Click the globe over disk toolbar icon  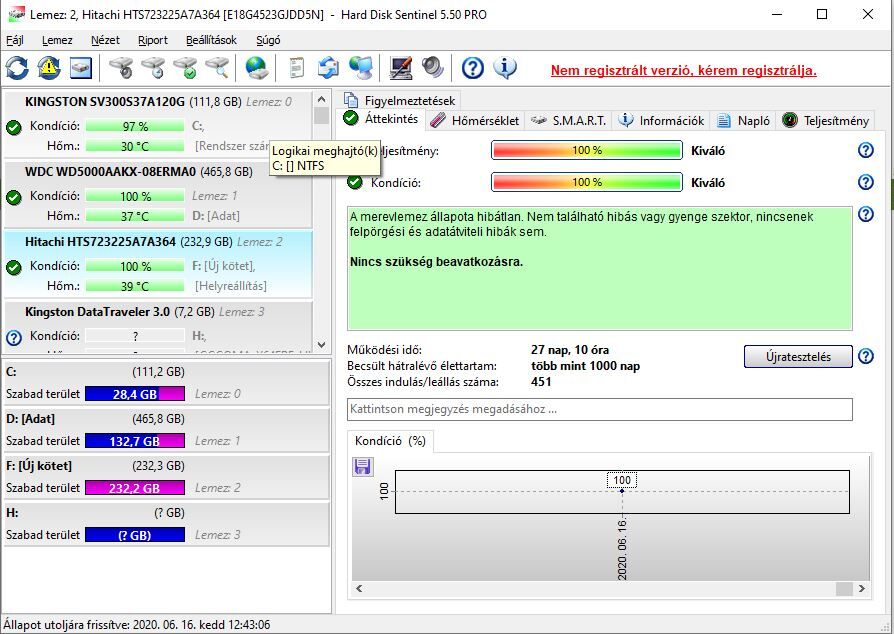pos(257,68)
